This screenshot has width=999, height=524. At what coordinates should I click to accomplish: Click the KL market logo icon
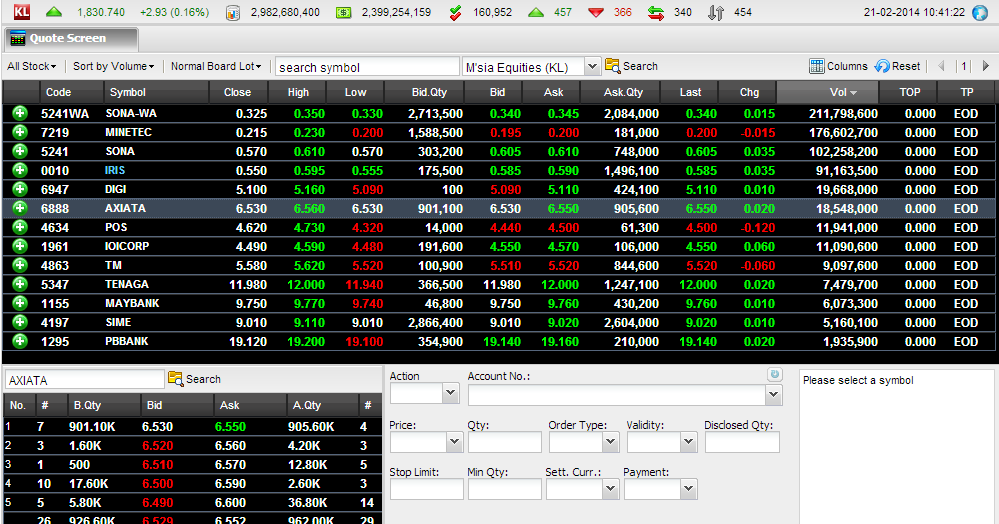[x=22, y=11]
